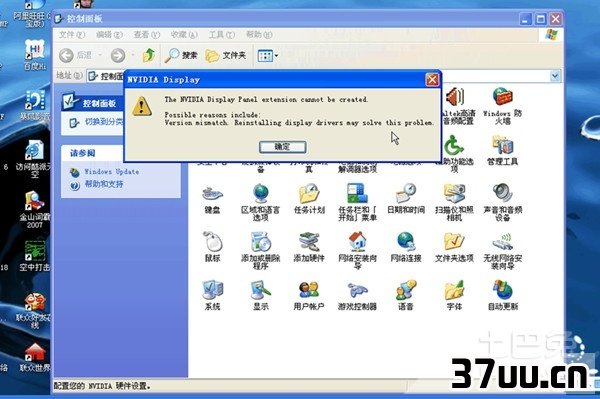Open 无线网络安装向导 icon

[x=502, y=250]
